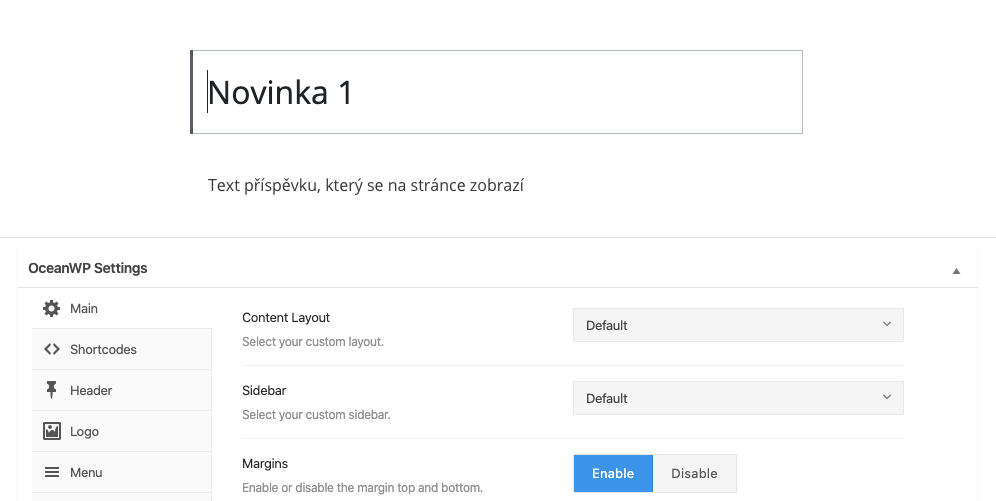Click the pin icon beside Header
The height and width of the screenshot is (501, 996).
51,390
